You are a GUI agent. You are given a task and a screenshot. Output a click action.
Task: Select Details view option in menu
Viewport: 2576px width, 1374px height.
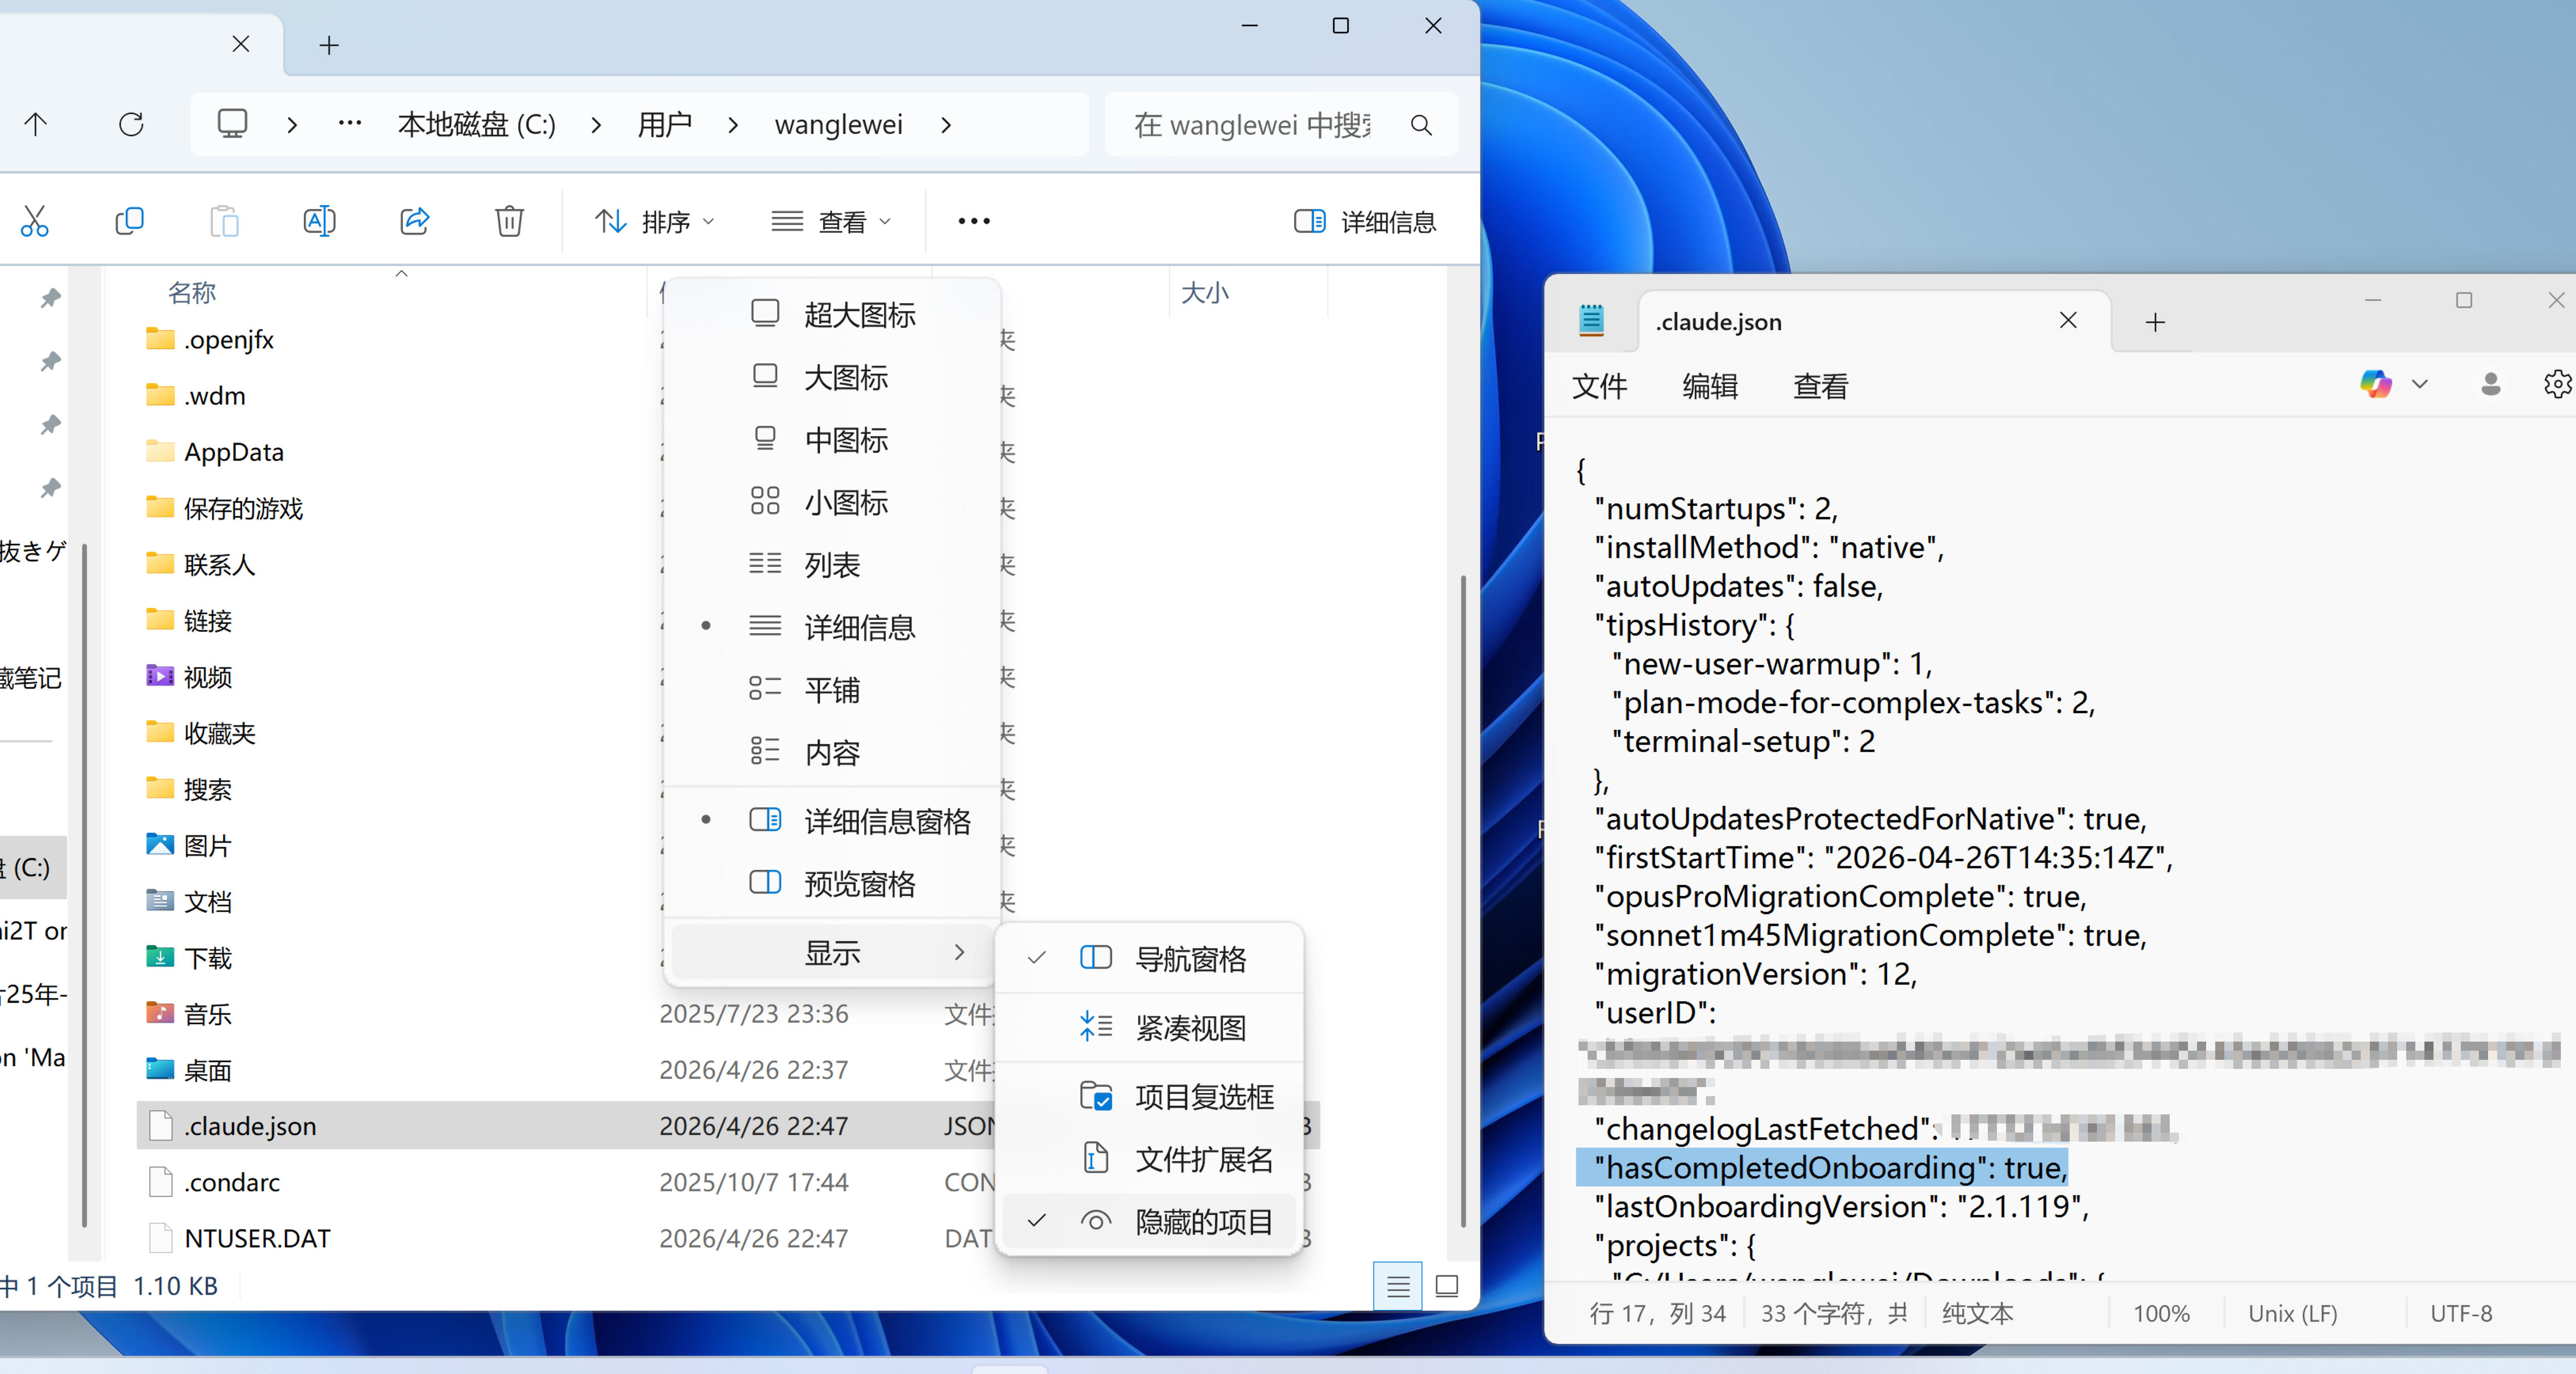coord(832,627)
